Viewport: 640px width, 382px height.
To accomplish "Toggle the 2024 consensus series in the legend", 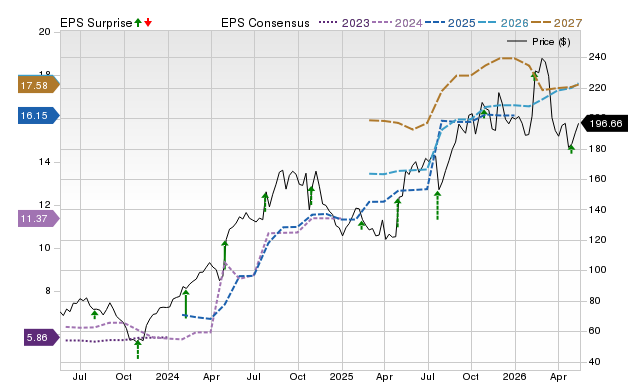I will (397, 23).
